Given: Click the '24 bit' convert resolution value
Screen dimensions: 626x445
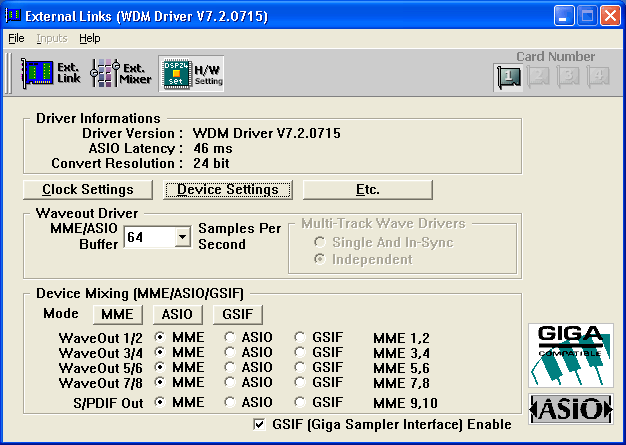Looking at the screenshot, I should pos(211,163).
